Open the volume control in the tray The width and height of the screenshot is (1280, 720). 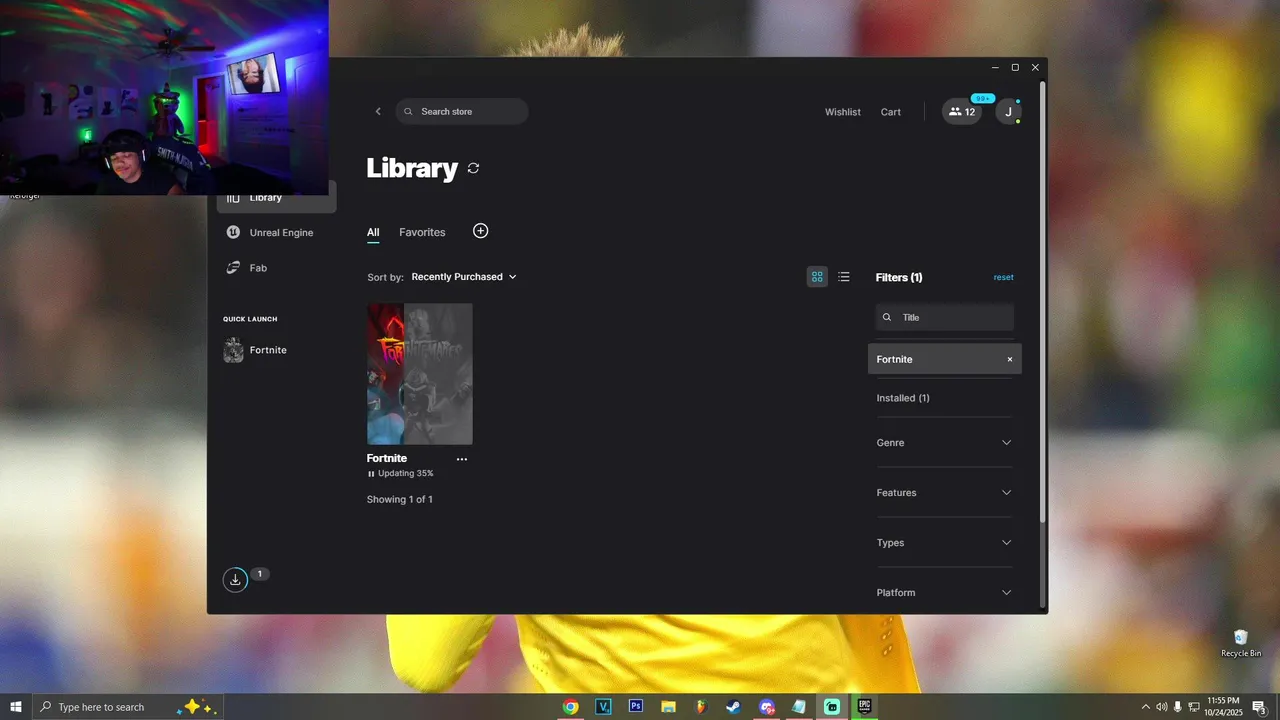(1161, 707)
